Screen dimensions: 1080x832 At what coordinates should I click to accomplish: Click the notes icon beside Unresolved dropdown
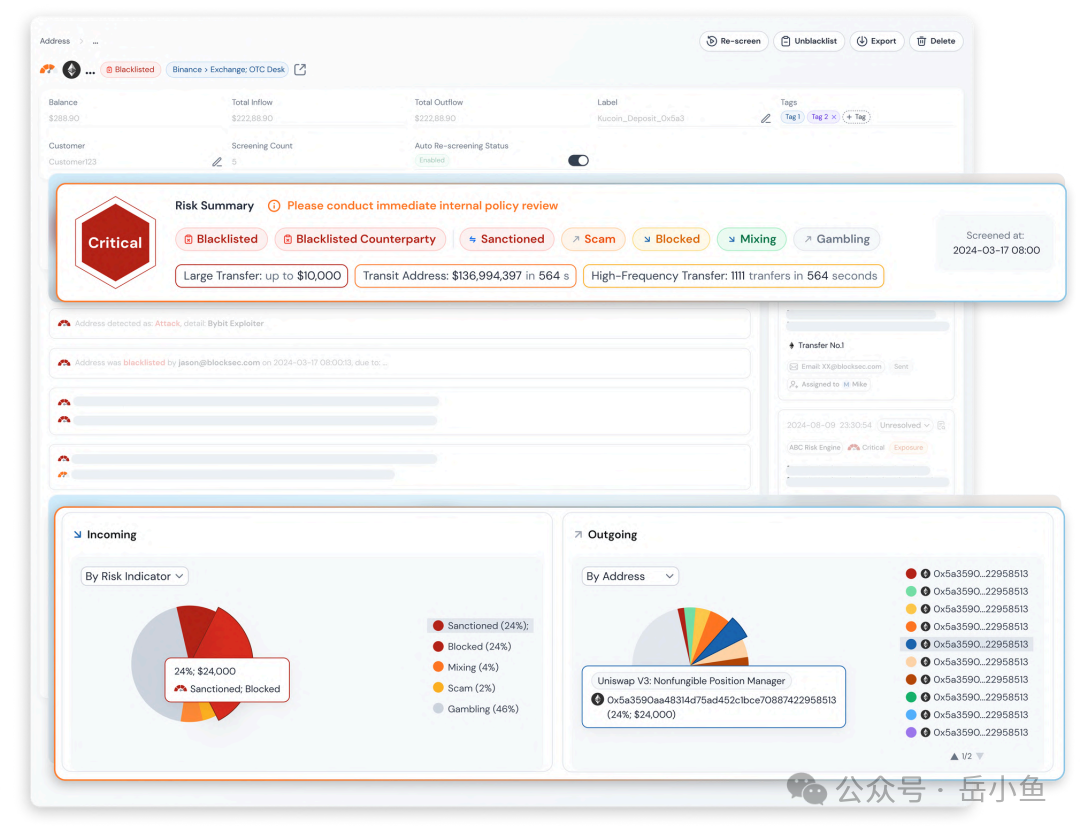pos(942,426)
